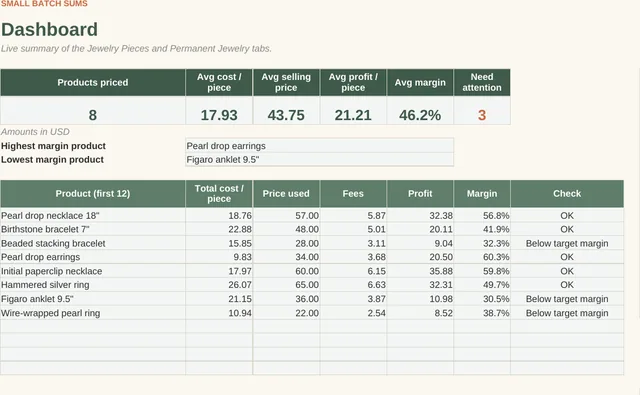Click the OK check for Hammered silver ring
The height and width of the screenshot is (395, 640).
567,285
